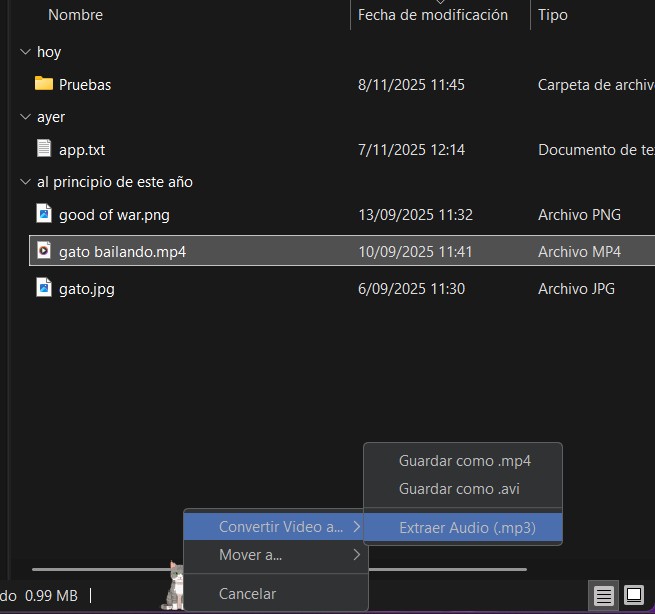Image resolution: width=655 pixels, height=614 pixels.
Task: Collapse the "ayer" group
Action: tap(25, 117)
